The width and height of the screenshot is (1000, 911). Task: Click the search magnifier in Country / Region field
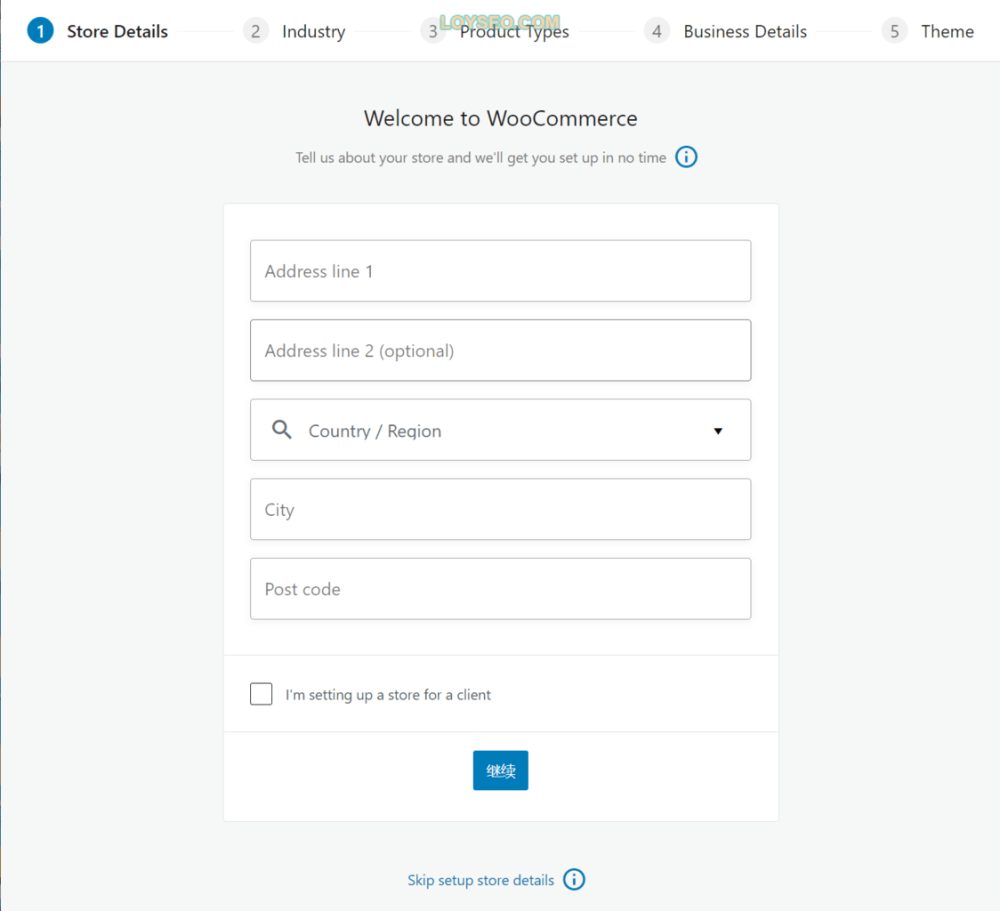point(281,429)
